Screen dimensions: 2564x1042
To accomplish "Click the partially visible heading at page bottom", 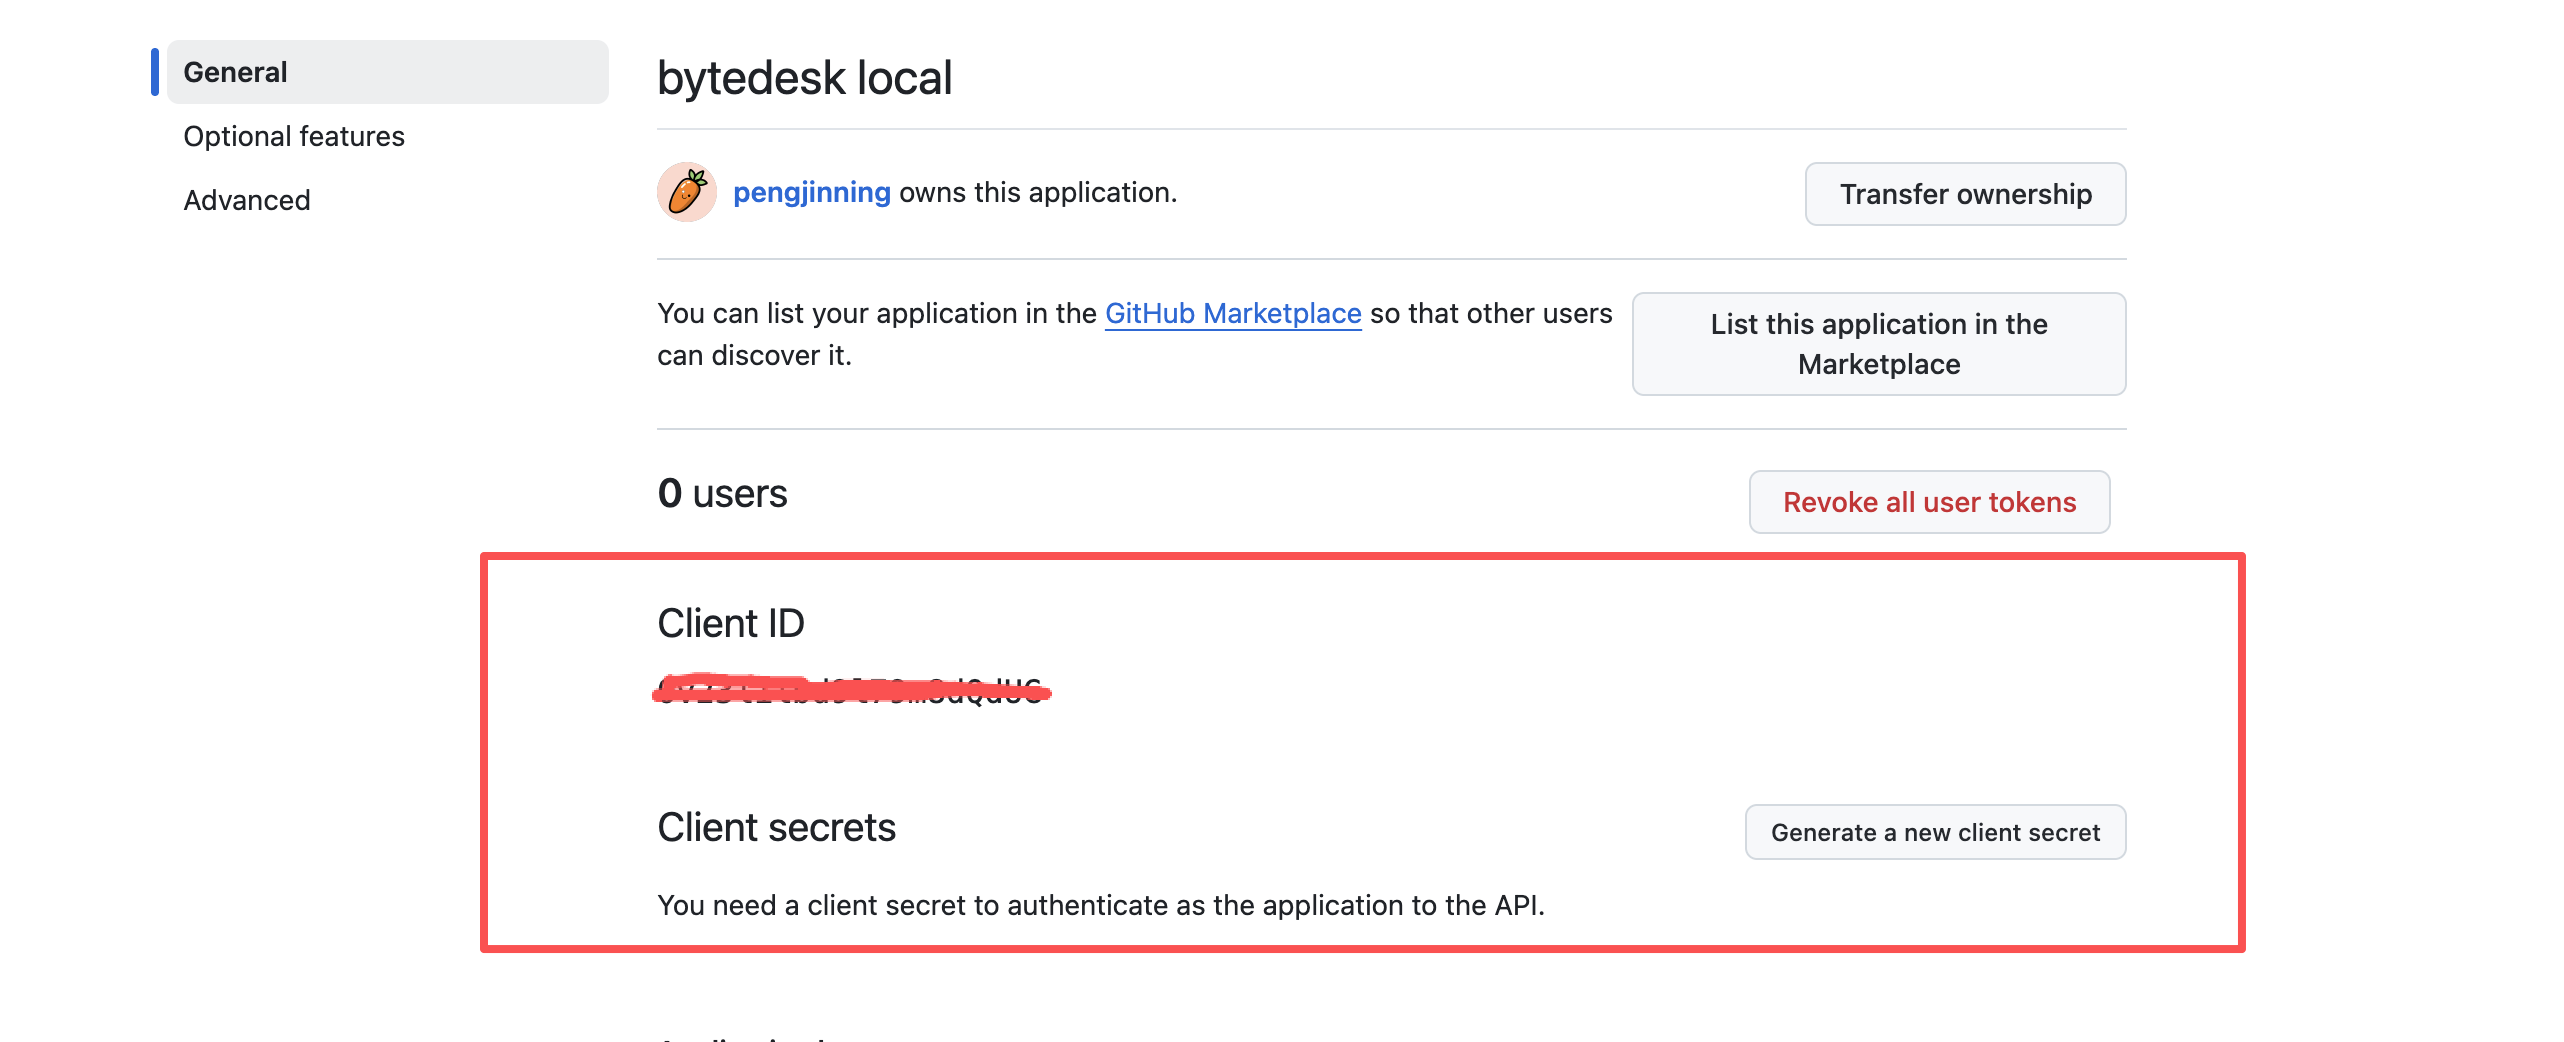I will [745, 1036].
